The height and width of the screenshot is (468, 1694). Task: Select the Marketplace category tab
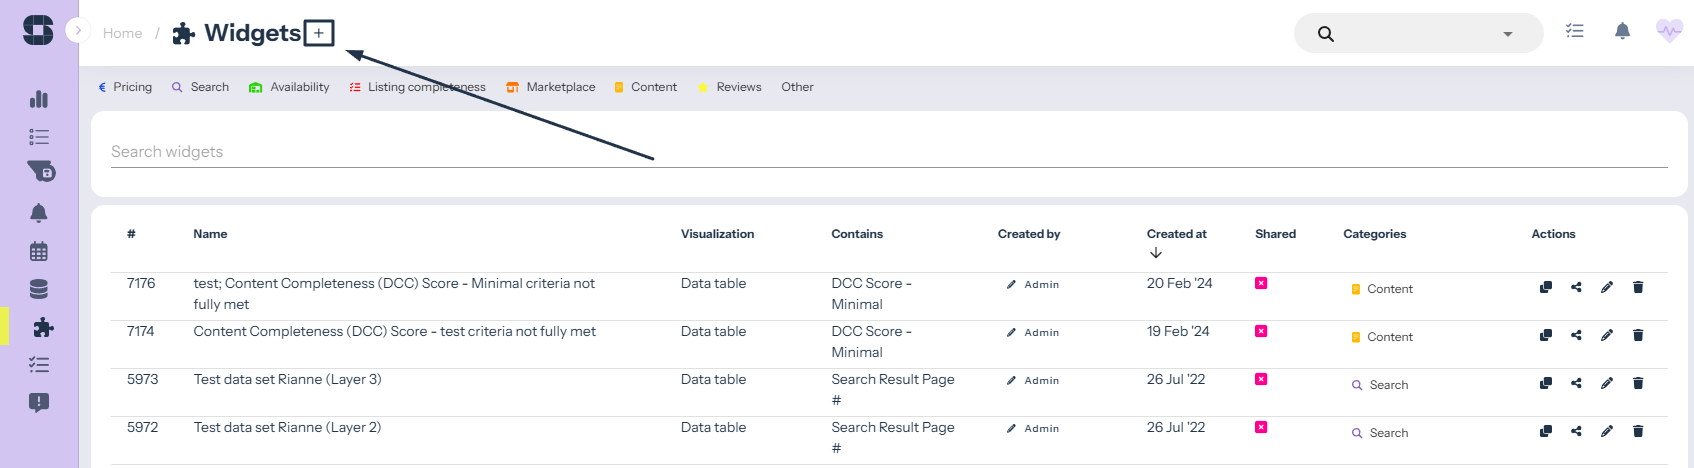[551, 87]
